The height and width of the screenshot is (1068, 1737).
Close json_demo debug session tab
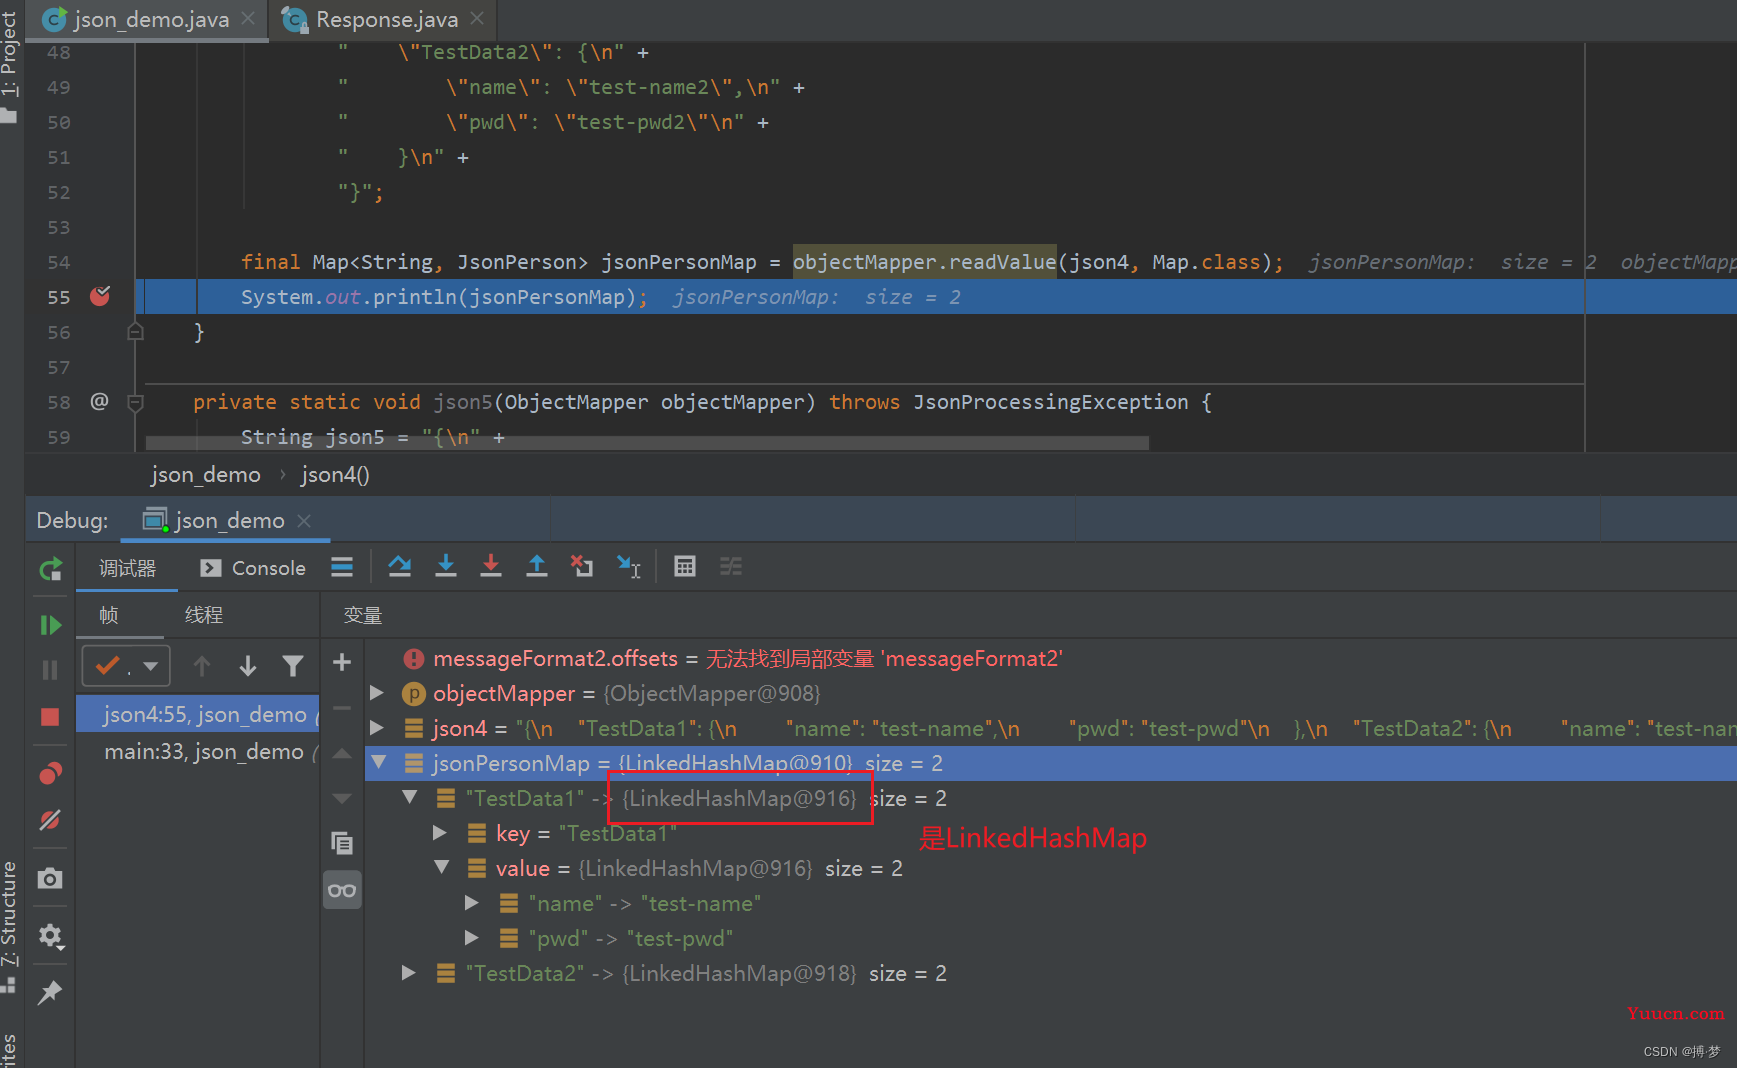tap(305, 520)
